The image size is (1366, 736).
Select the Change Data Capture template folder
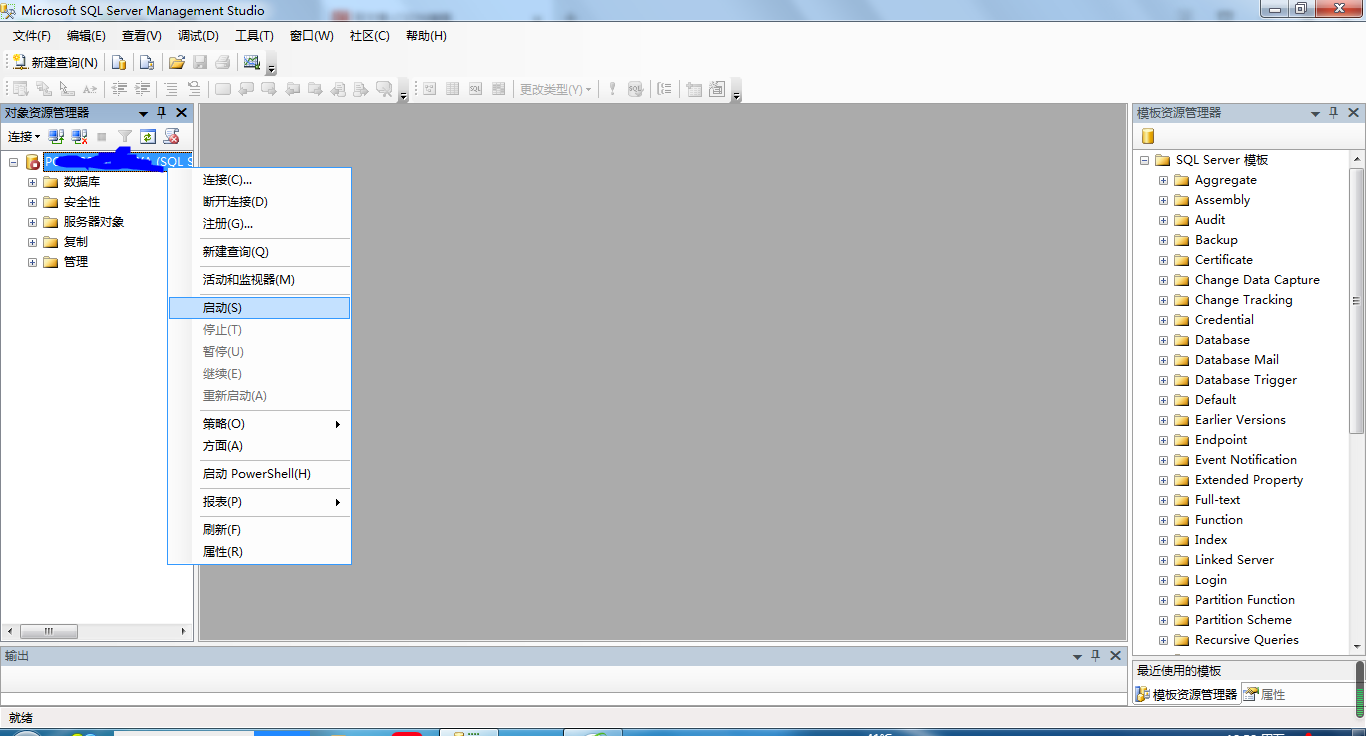point(1257,280)
